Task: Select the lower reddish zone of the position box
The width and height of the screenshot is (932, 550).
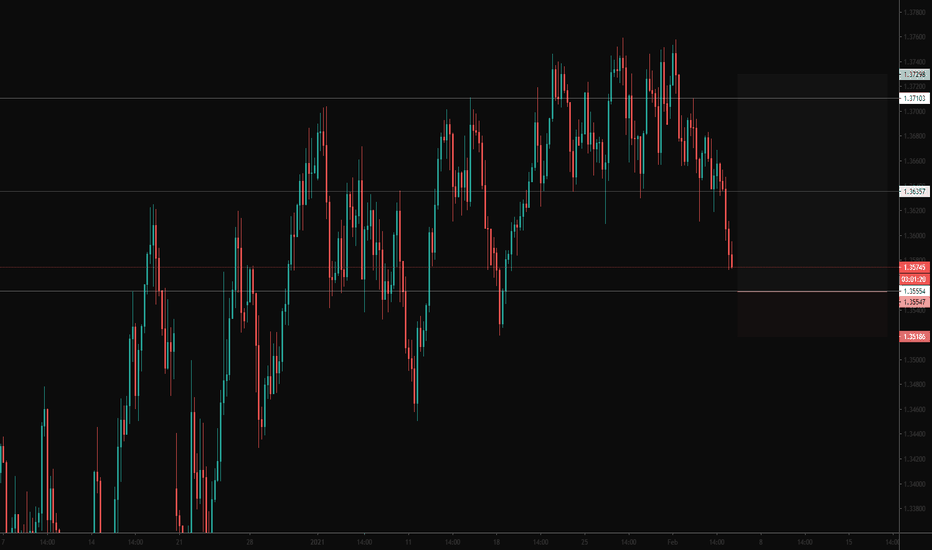Action: click(813, 315)
